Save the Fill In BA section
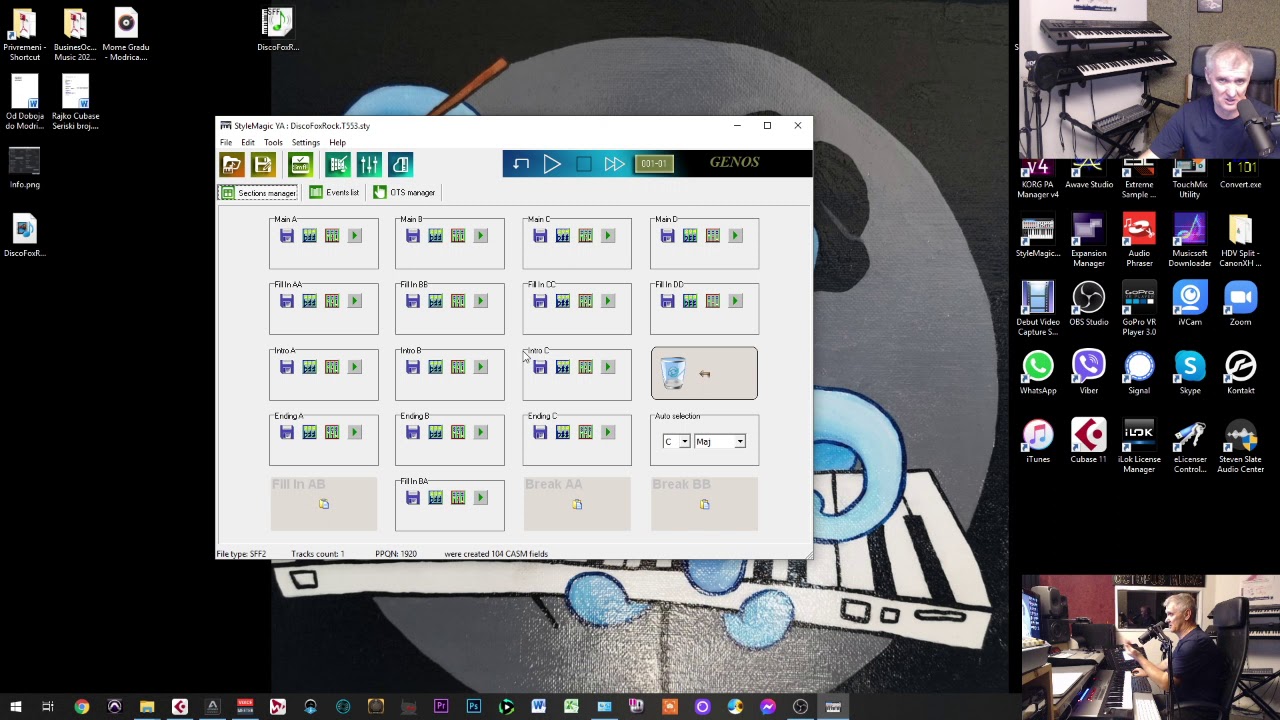 pos(413,498)
